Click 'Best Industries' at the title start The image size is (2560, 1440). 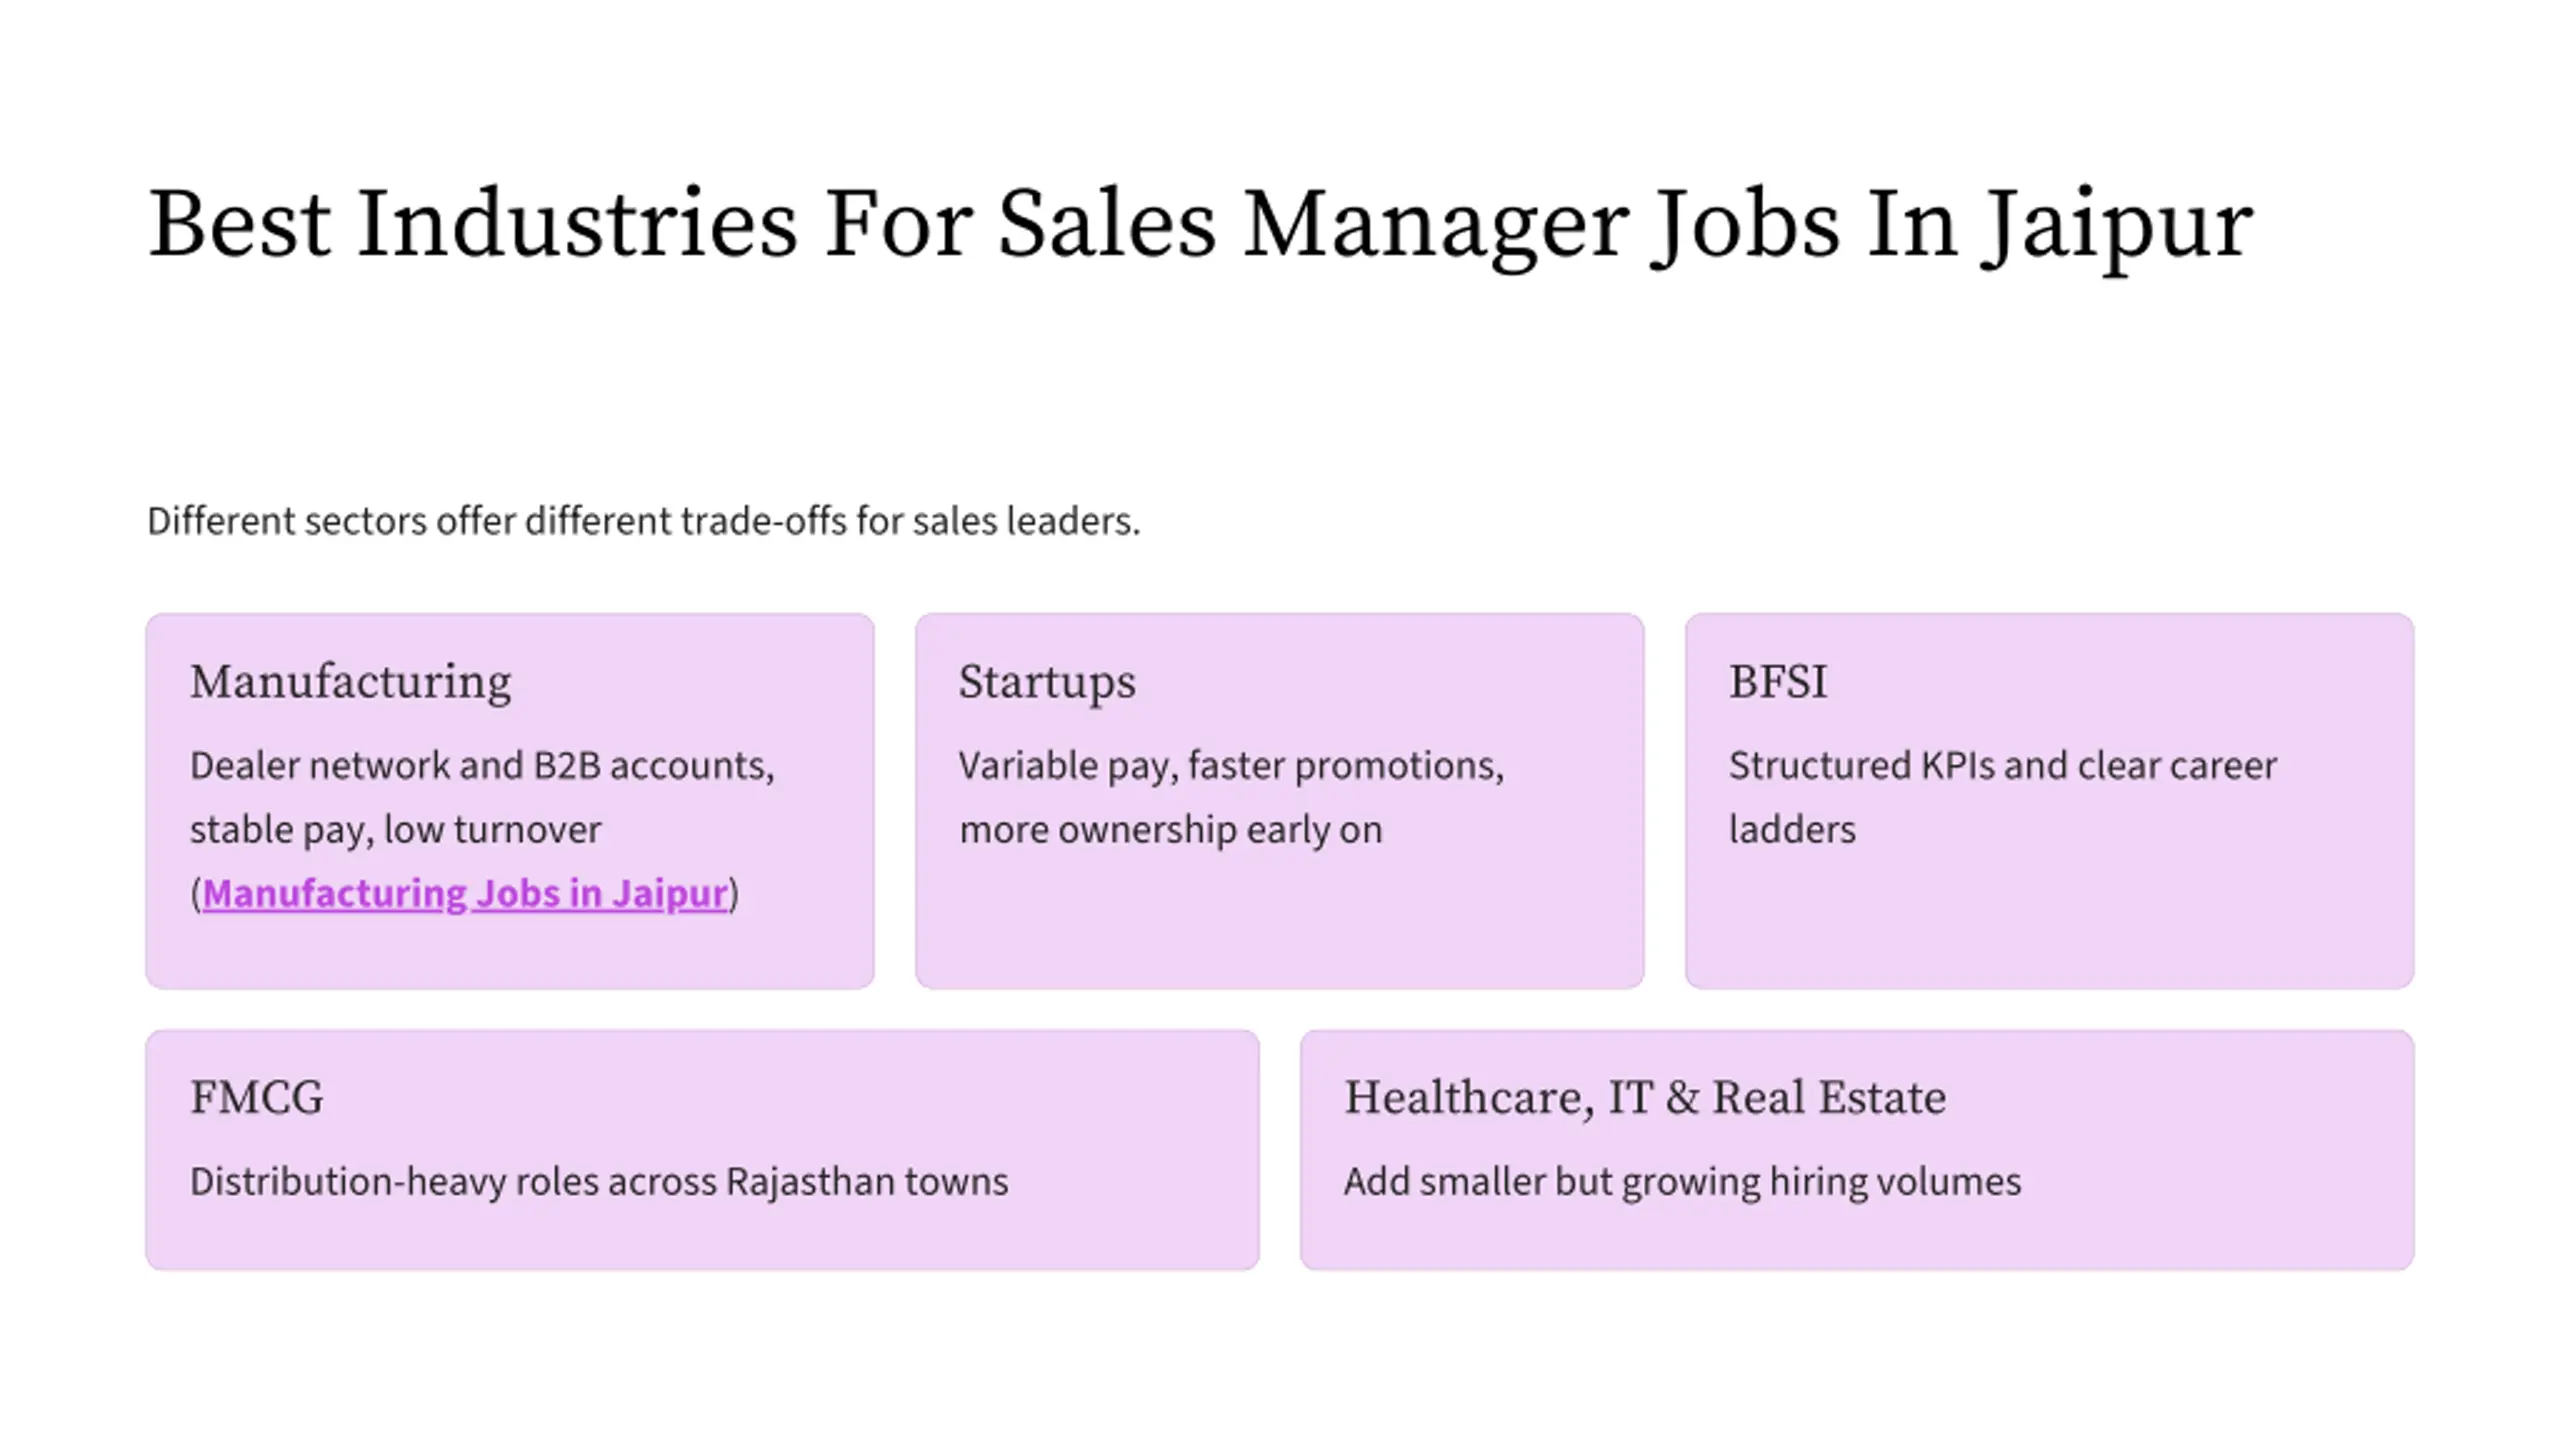[x=472, y=224]
